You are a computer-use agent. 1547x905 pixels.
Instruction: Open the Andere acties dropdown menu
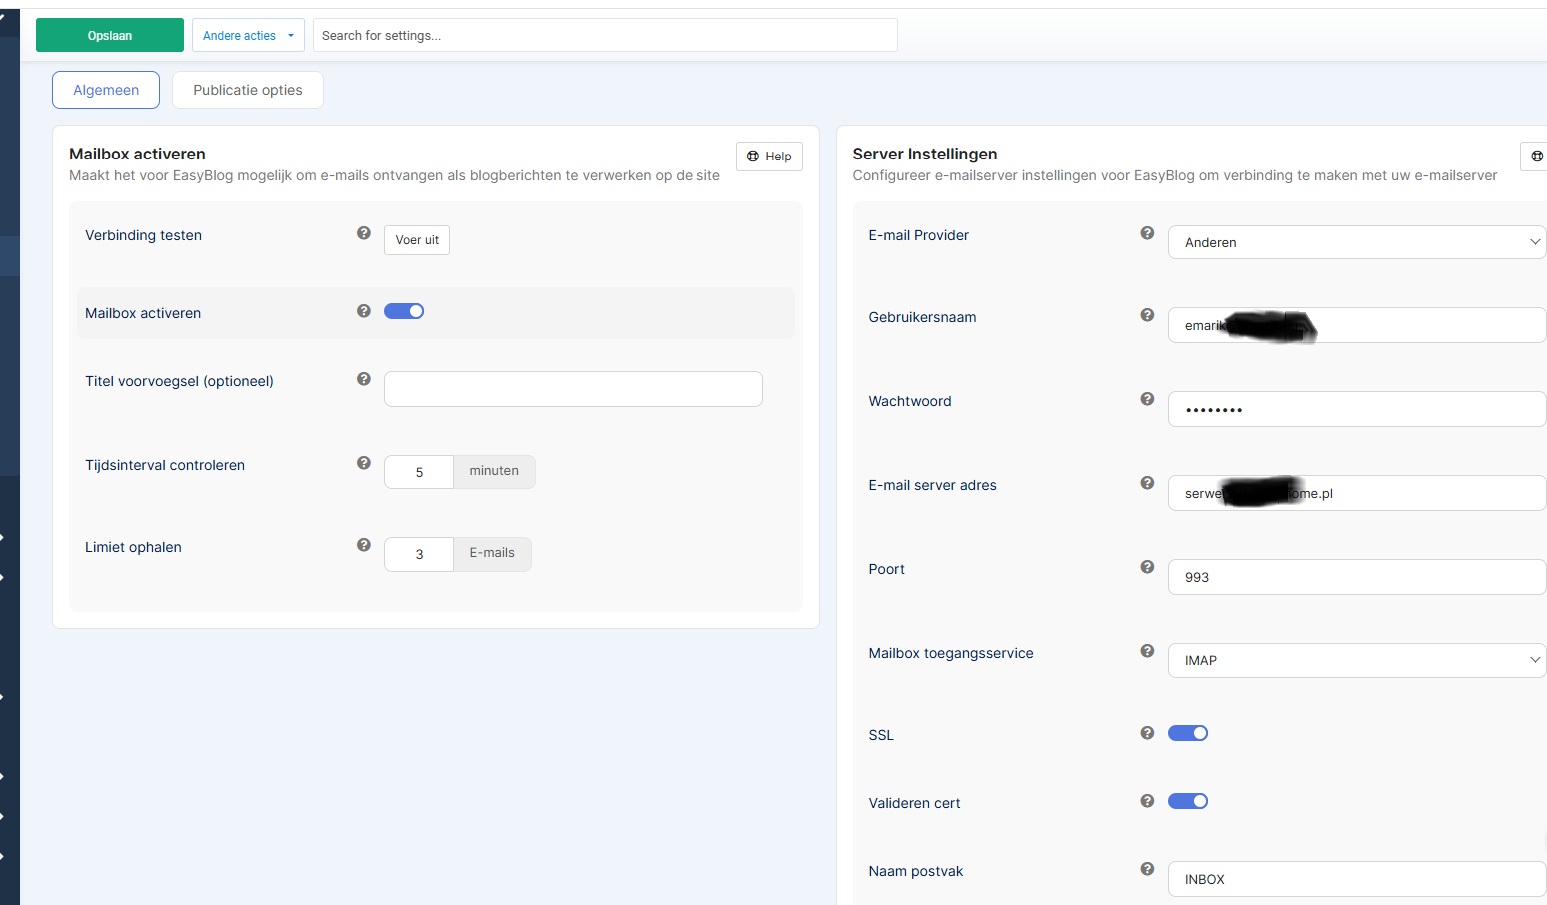(248, 35)
